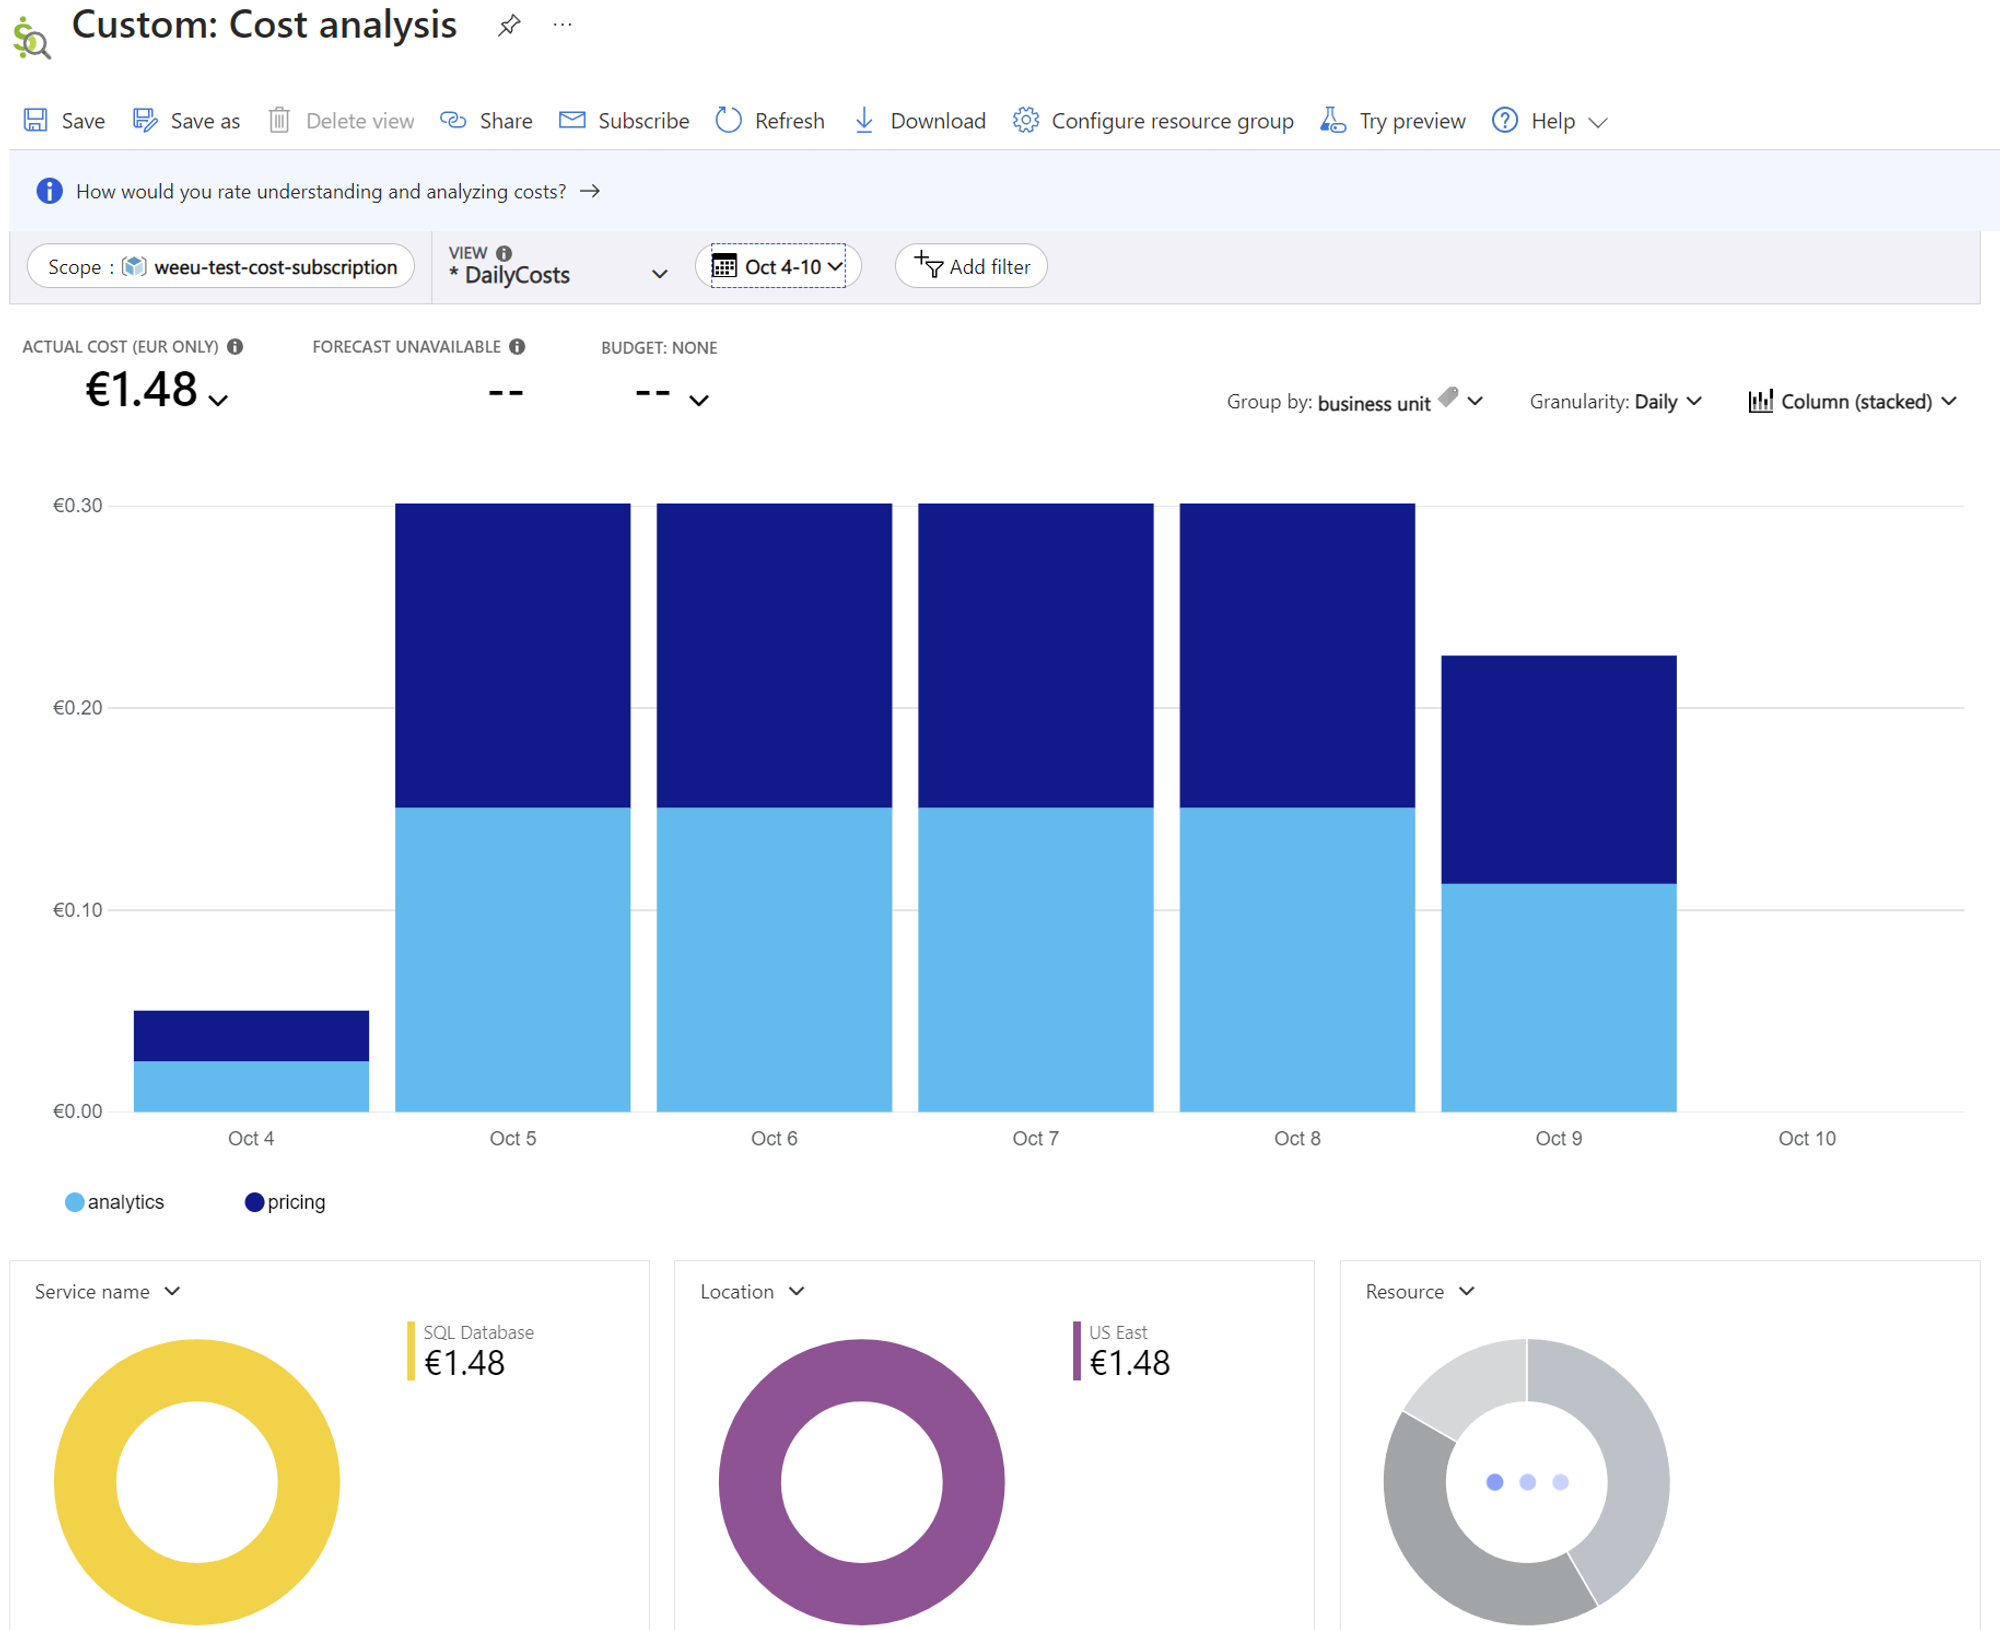This screenshot has width=2000, height=1630.
Task: Open the Oct 4-10 date range dropdown
Action: click(778, 266)
